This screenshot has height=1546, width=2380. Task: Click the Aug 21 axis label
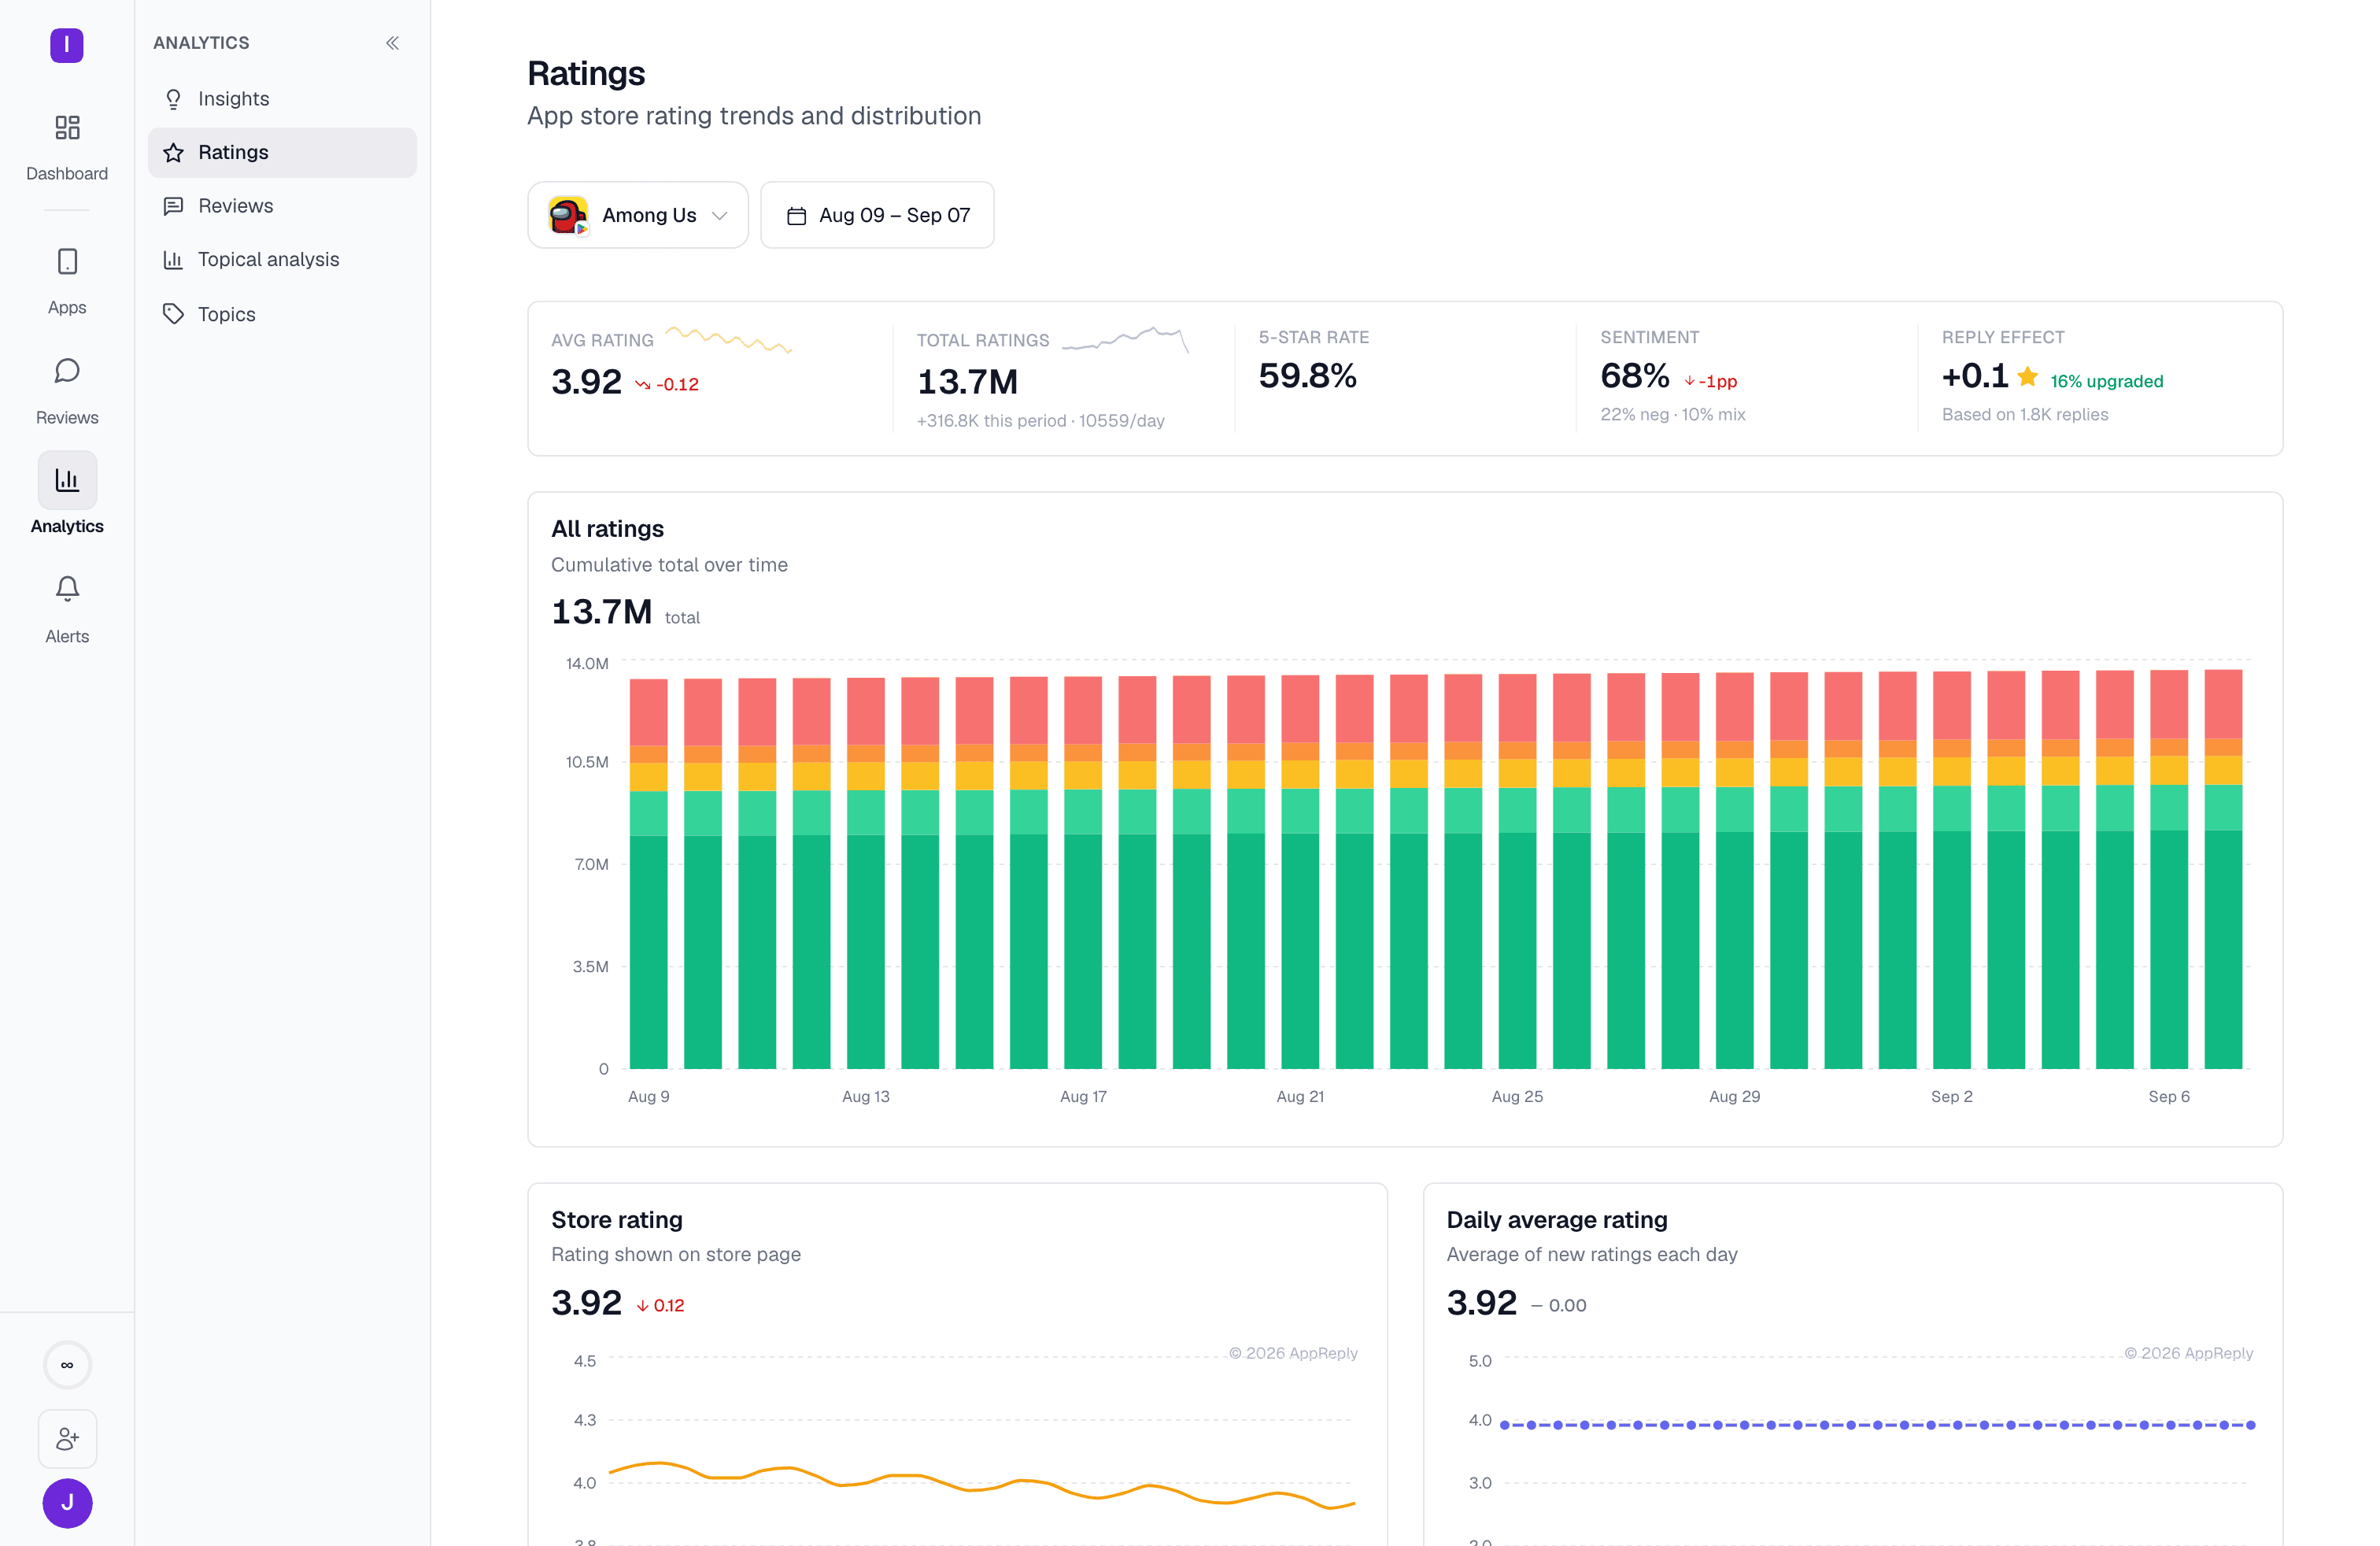pyautogui.click(x=1300, y=1097)
